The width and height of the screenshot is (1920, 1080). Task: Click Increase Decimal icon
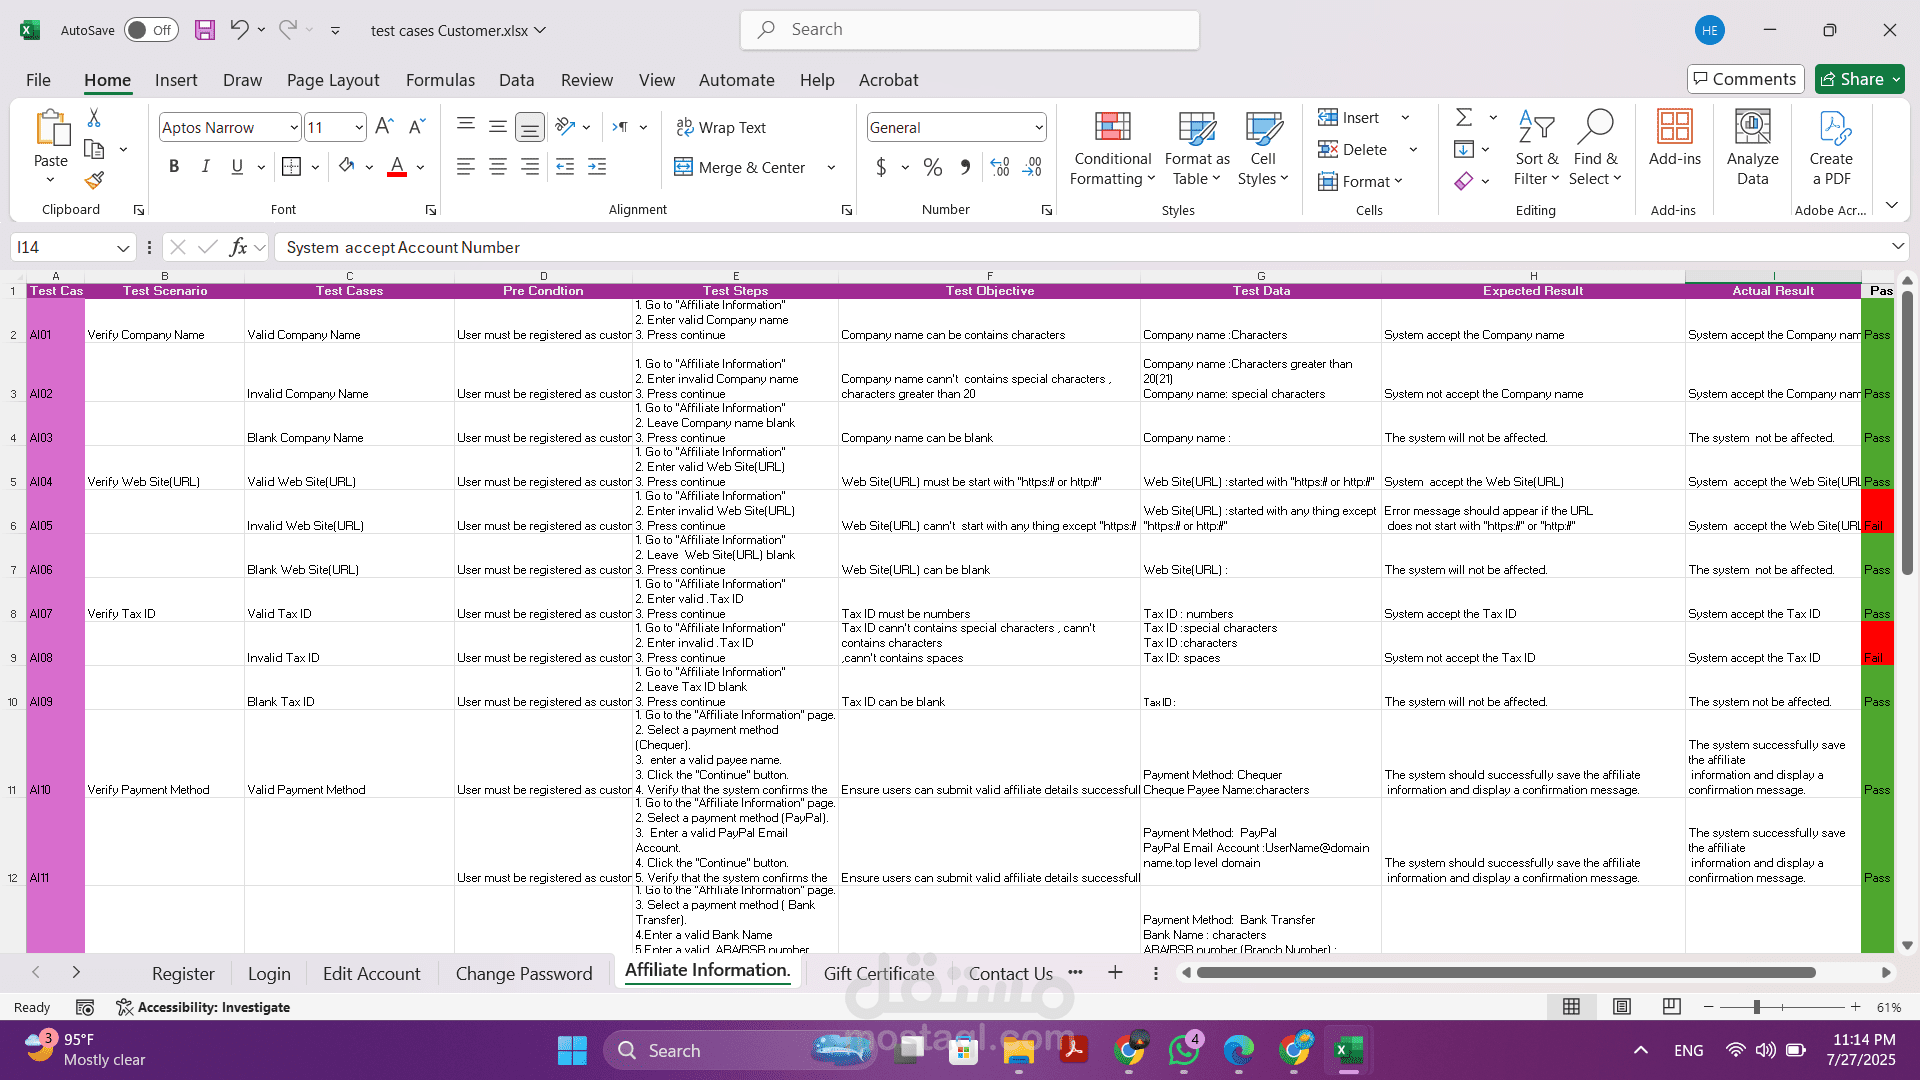[x=1000, y=167]
